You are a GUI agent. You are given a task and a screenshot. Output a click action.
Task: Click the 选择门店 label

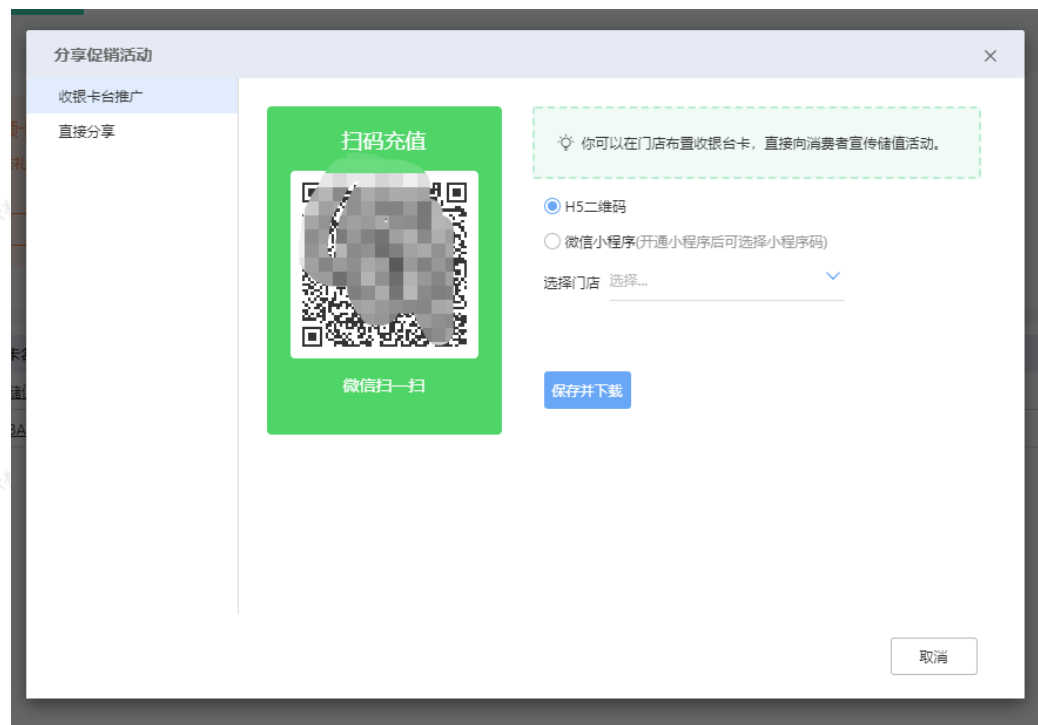(x=571, y=283)
